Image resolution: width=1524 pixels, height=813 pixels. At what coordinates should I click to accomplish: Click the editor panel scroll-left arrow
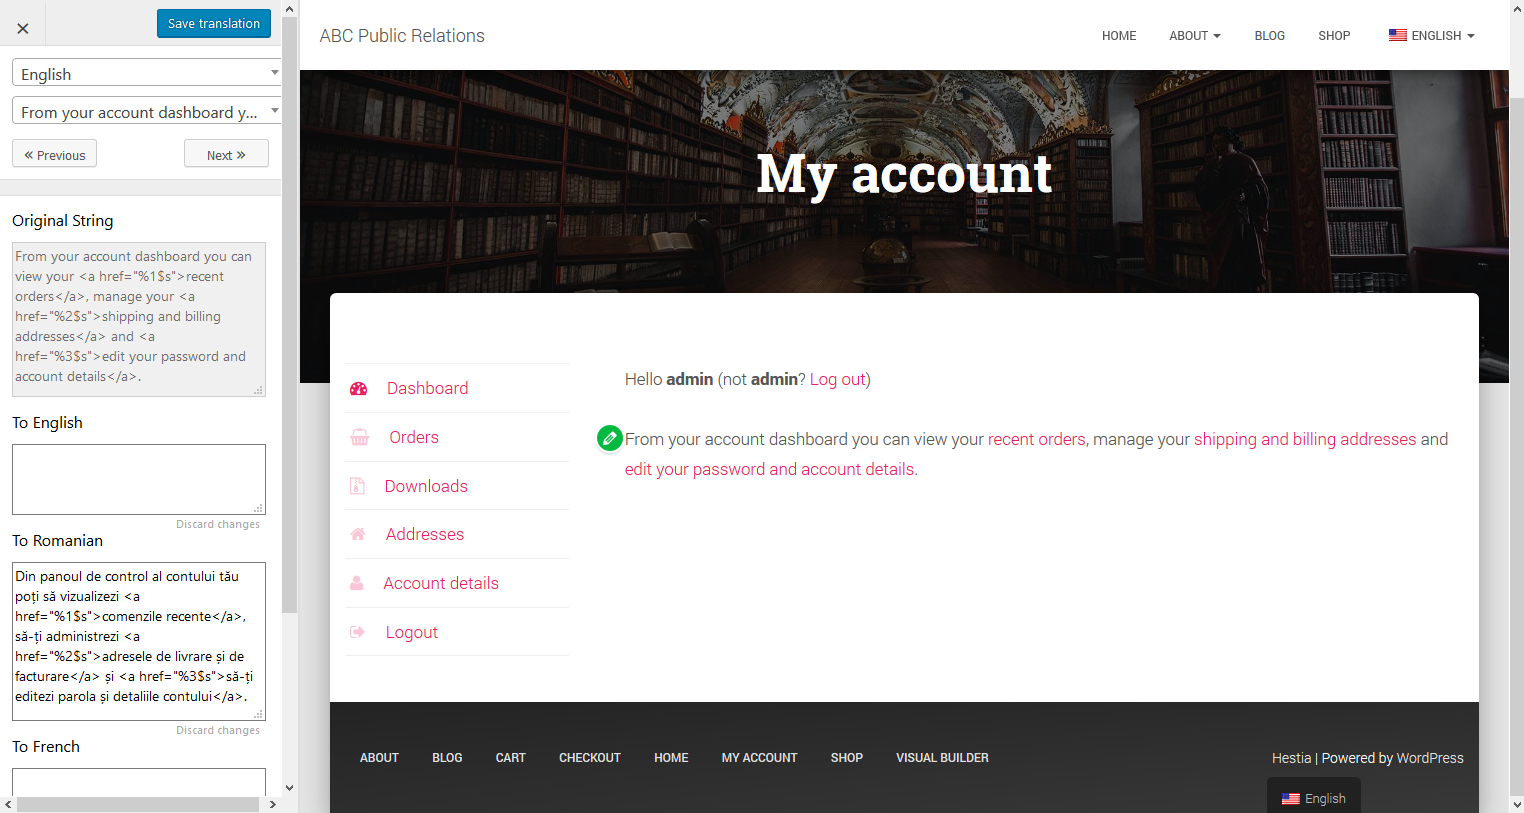[x=9, y=805]
